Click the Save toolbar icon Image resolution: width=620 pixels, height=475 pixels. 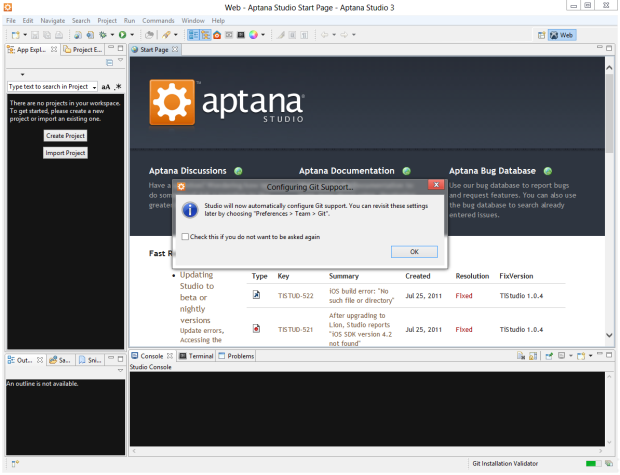(35, 35)
